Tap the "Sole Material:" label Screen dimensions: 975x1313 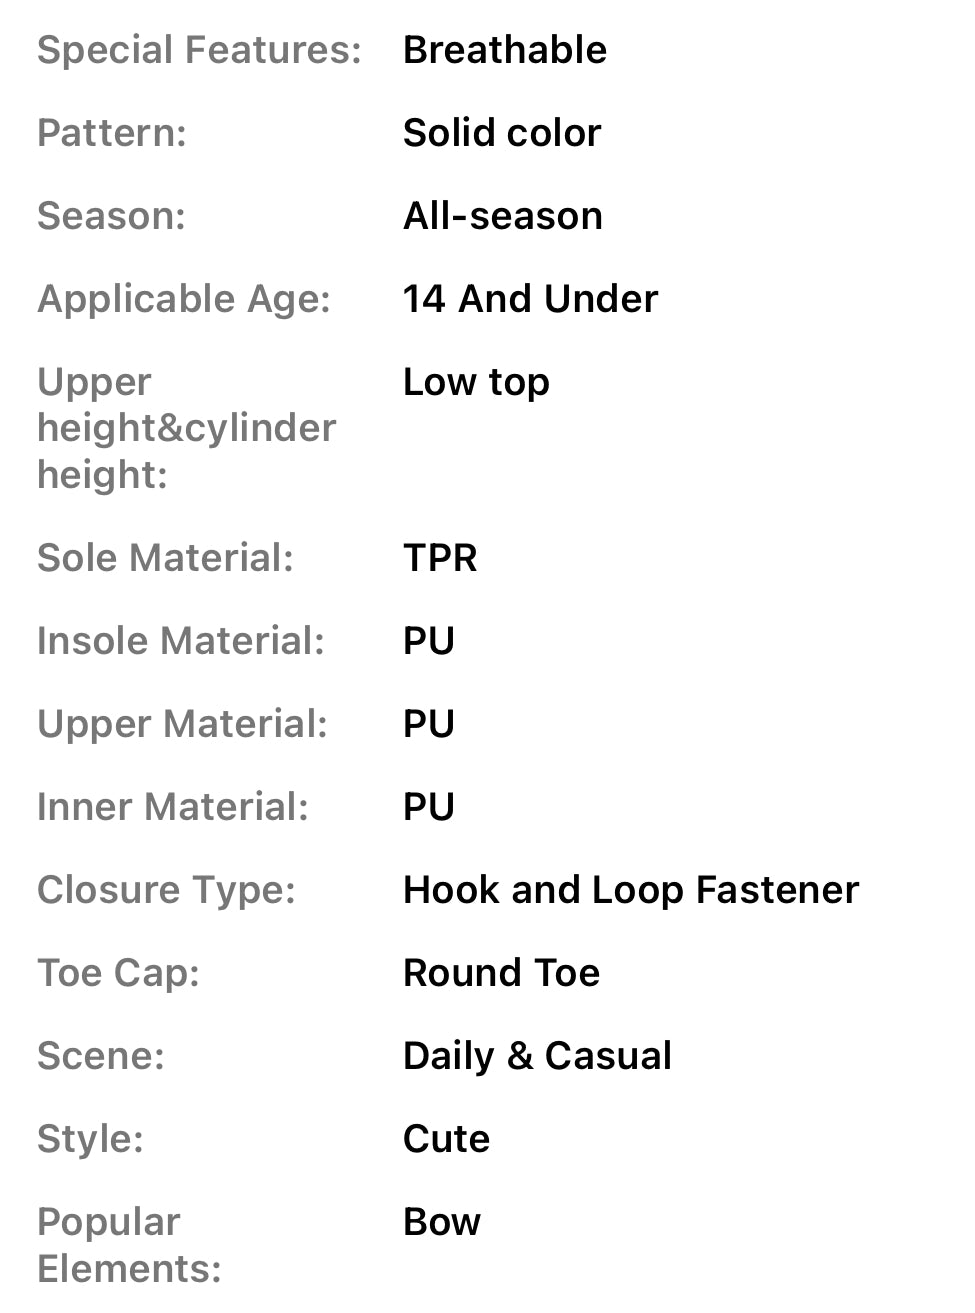click(x=166, y=558)
